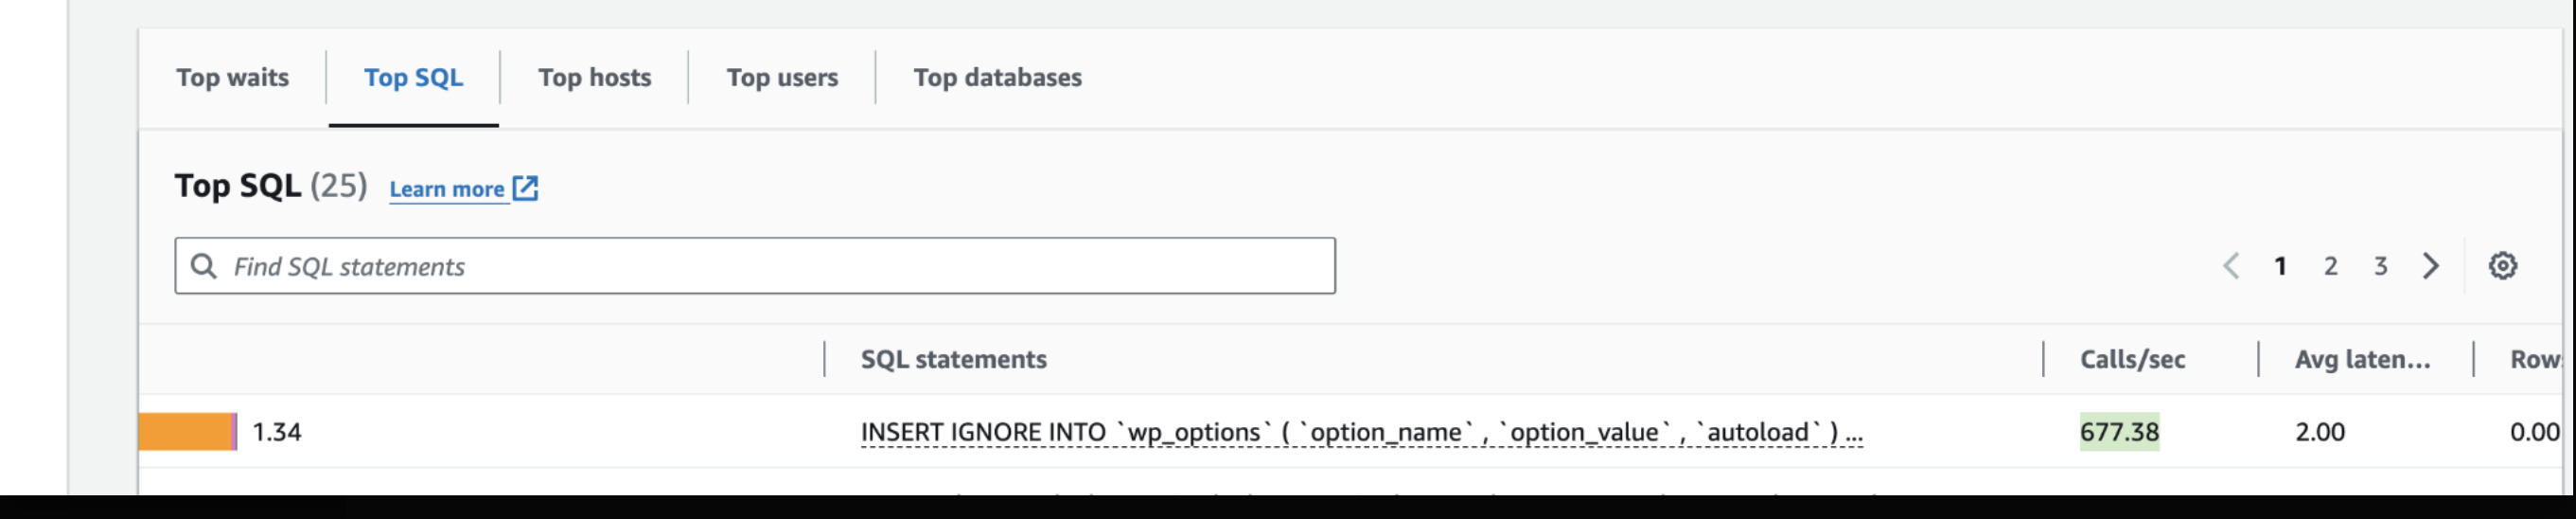Switch to the Top users tab

tap(782, 77)
